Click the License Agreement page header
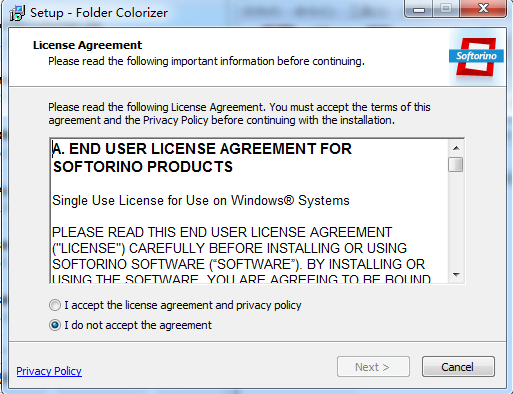 point(87,45)
